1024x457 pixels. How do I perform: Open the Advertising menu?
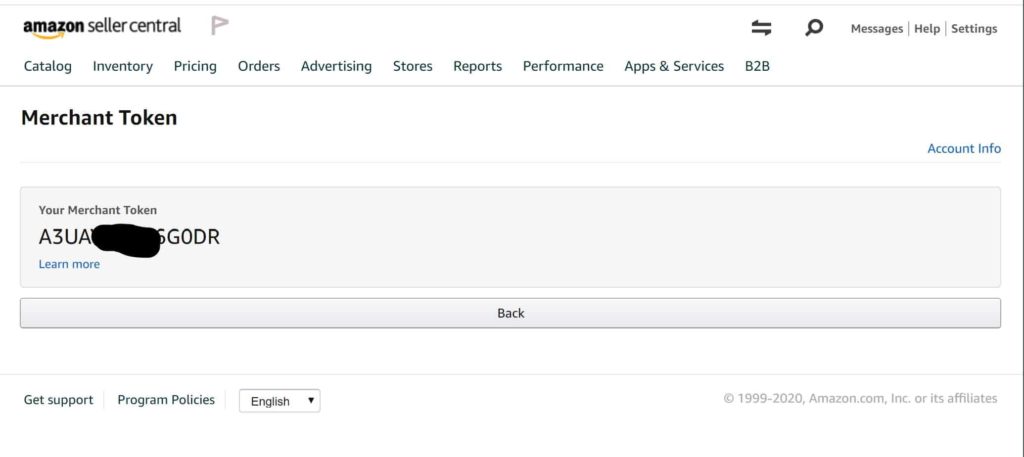pyautogui.click(x=336, y=66)
